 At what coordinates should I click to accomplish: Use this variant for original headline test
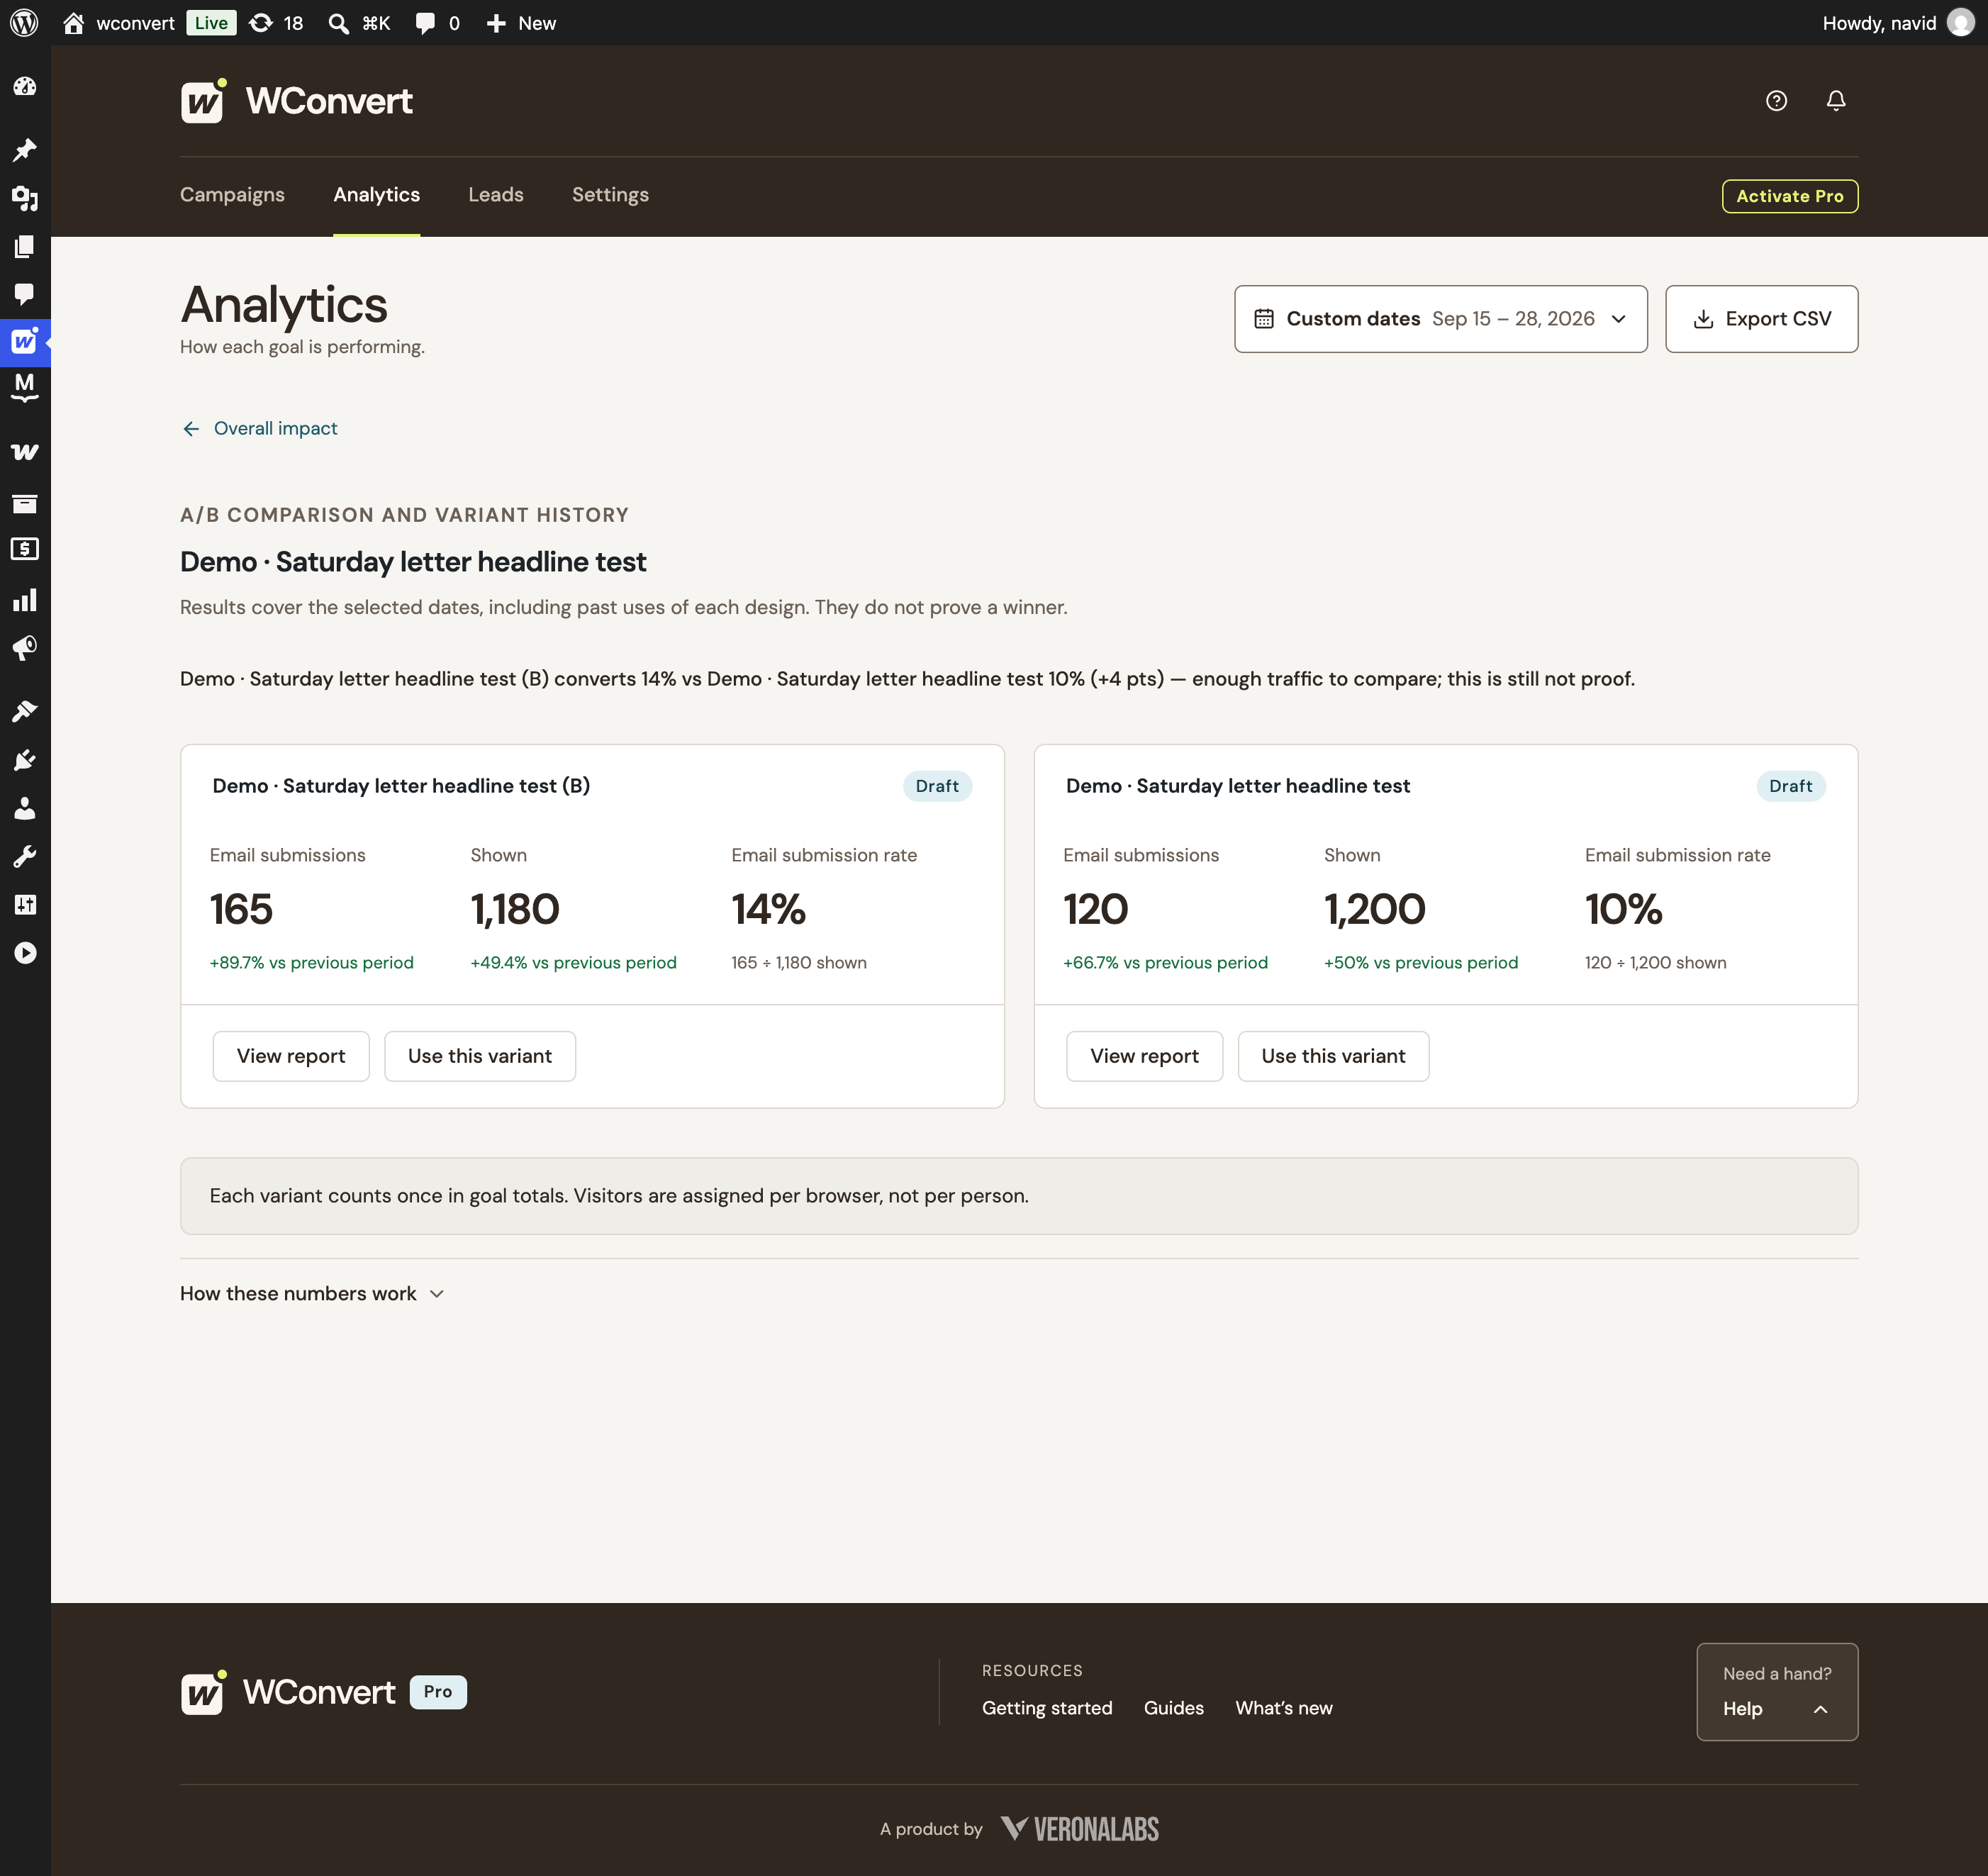[x=1333, y=1056]
